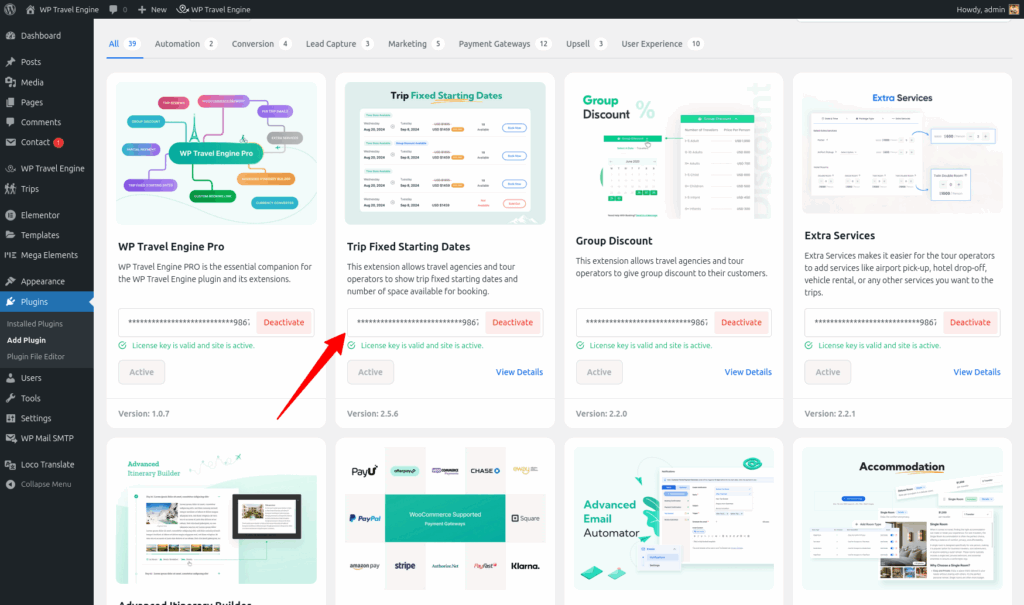The height and width of the screenshot is (605, 1024).
Task: Click the Users person icon
Action: pyautogui.click(x=10, y=378)
